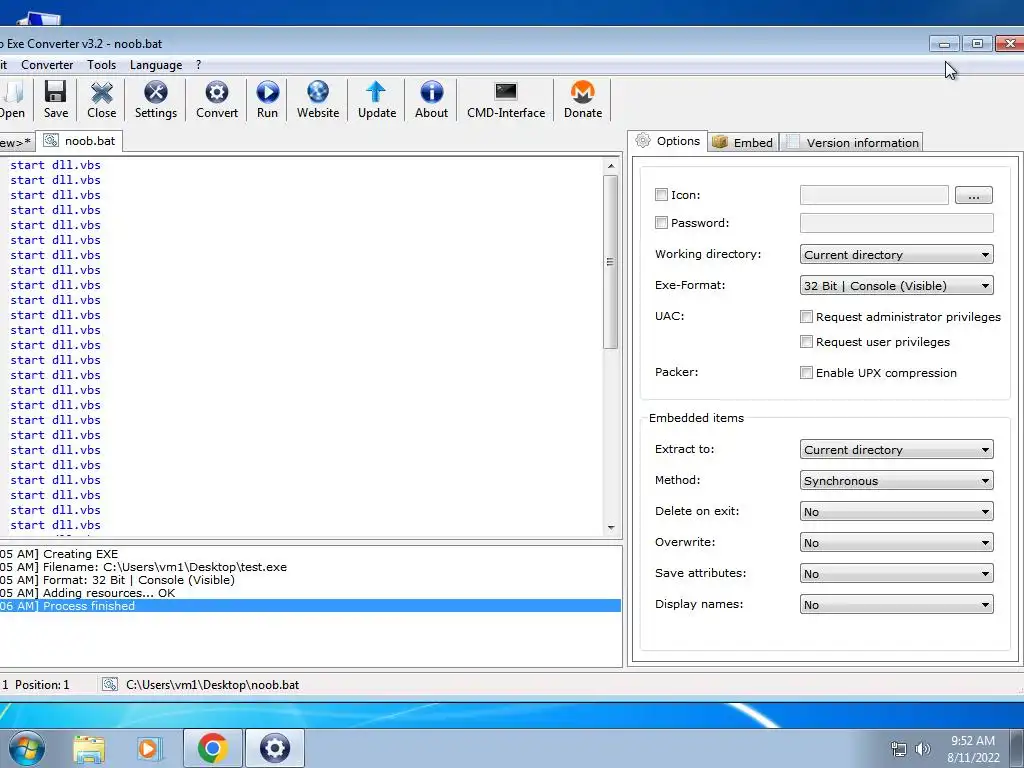1024x768 pixels.
Task: Open the ? help menu
Action: [199, 65]
